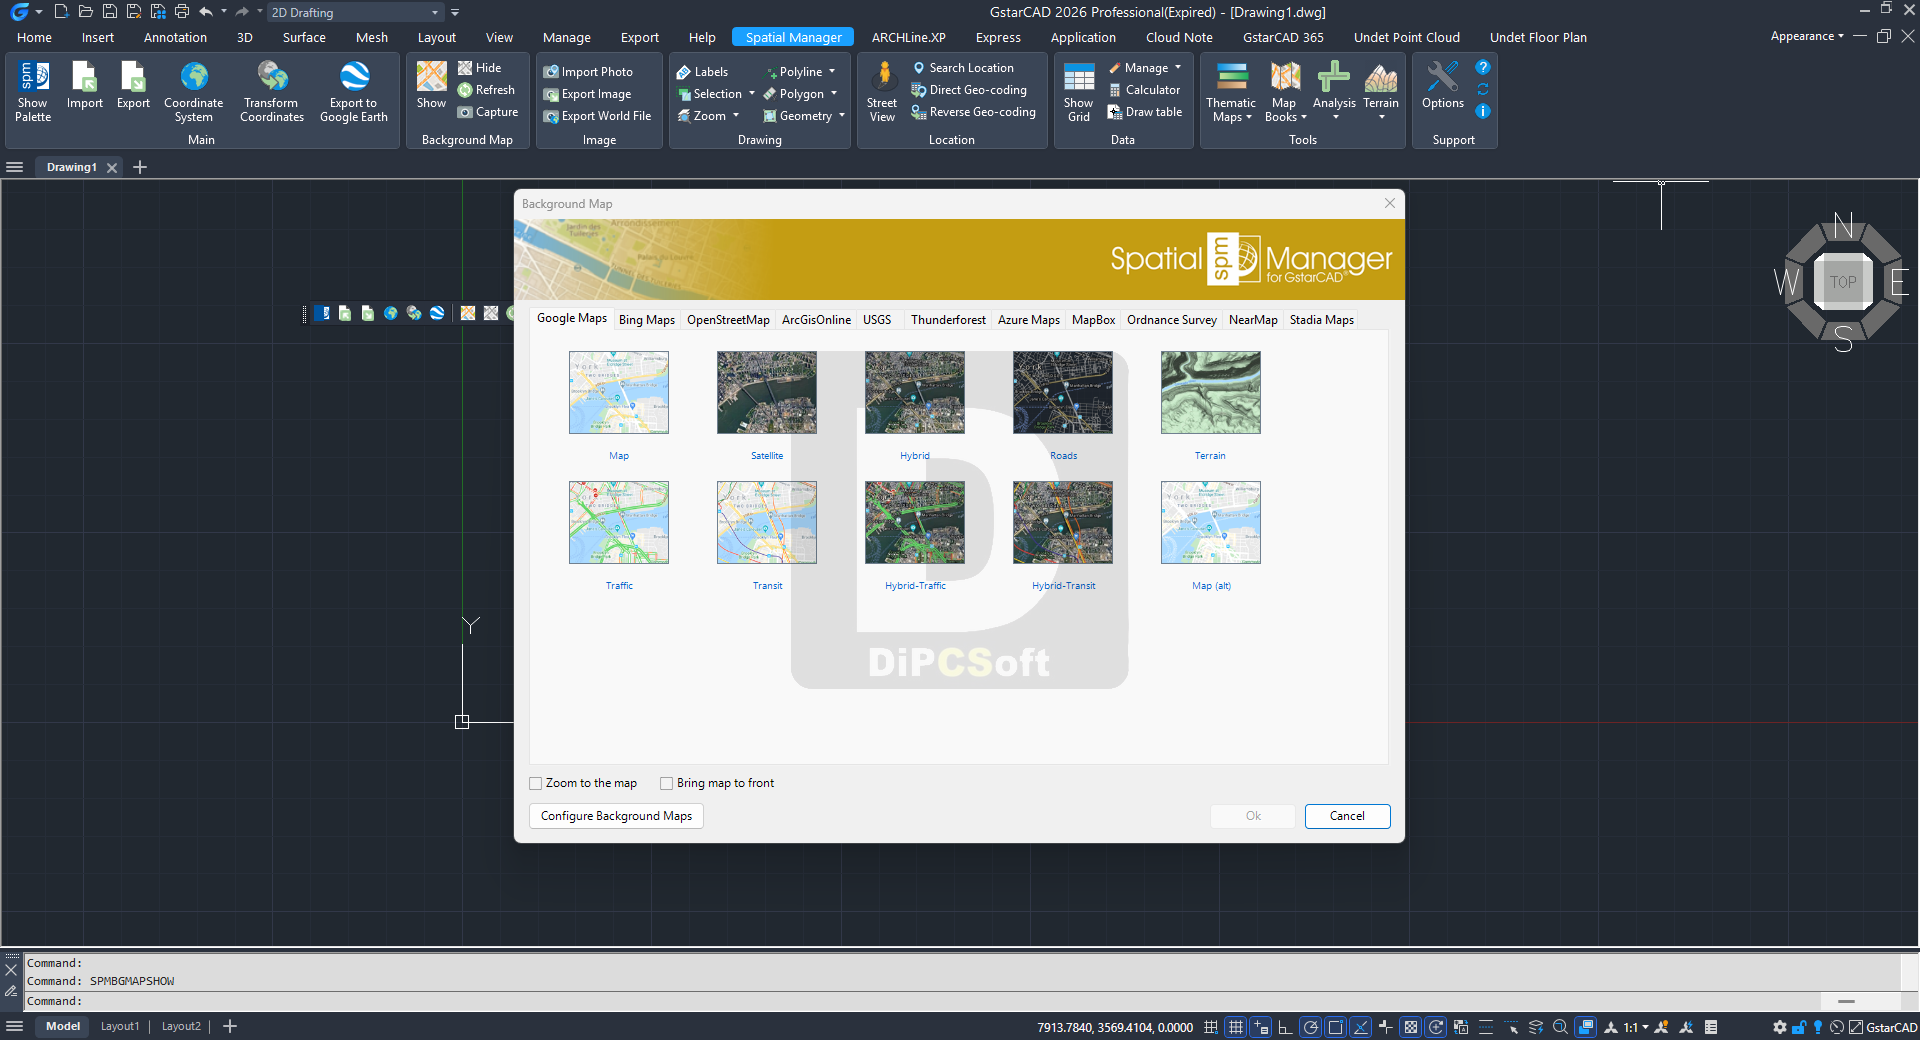Open the Thematic Maps dropdown
Screen dimensions: 1920x1040
tap(1231, 91)
